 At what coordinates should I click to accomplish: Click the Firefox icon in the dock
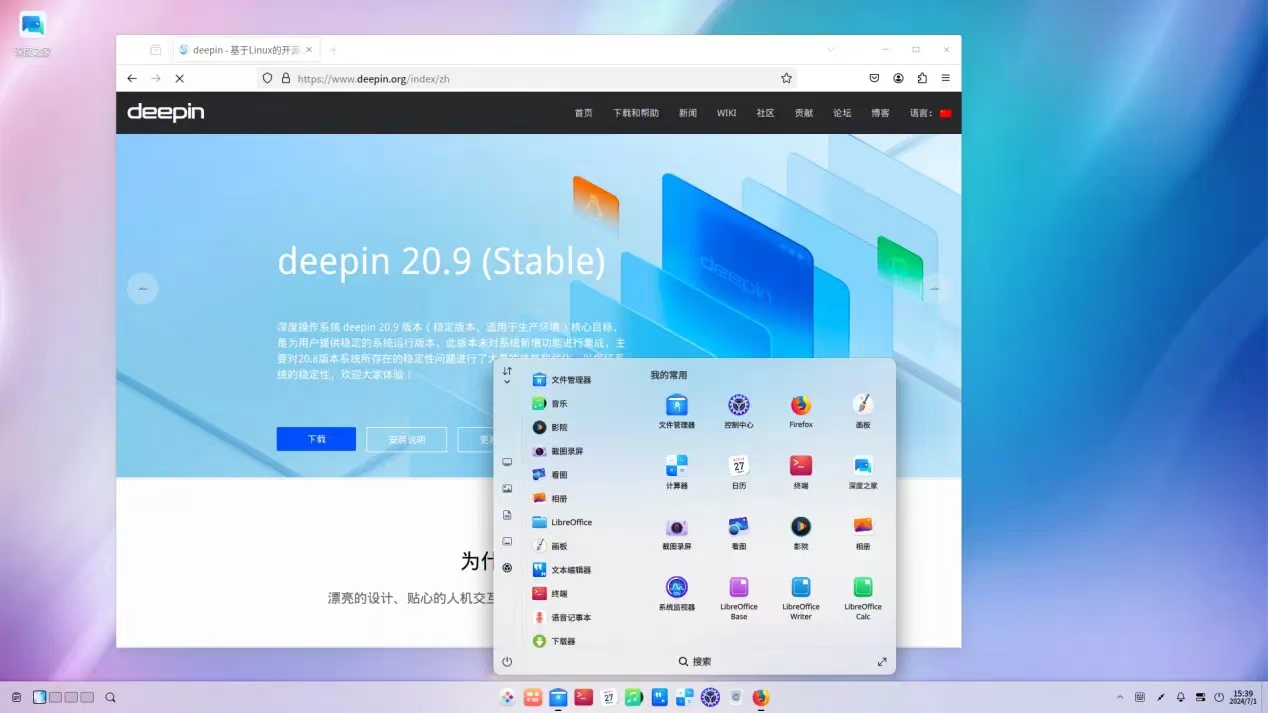click(761, 698)
